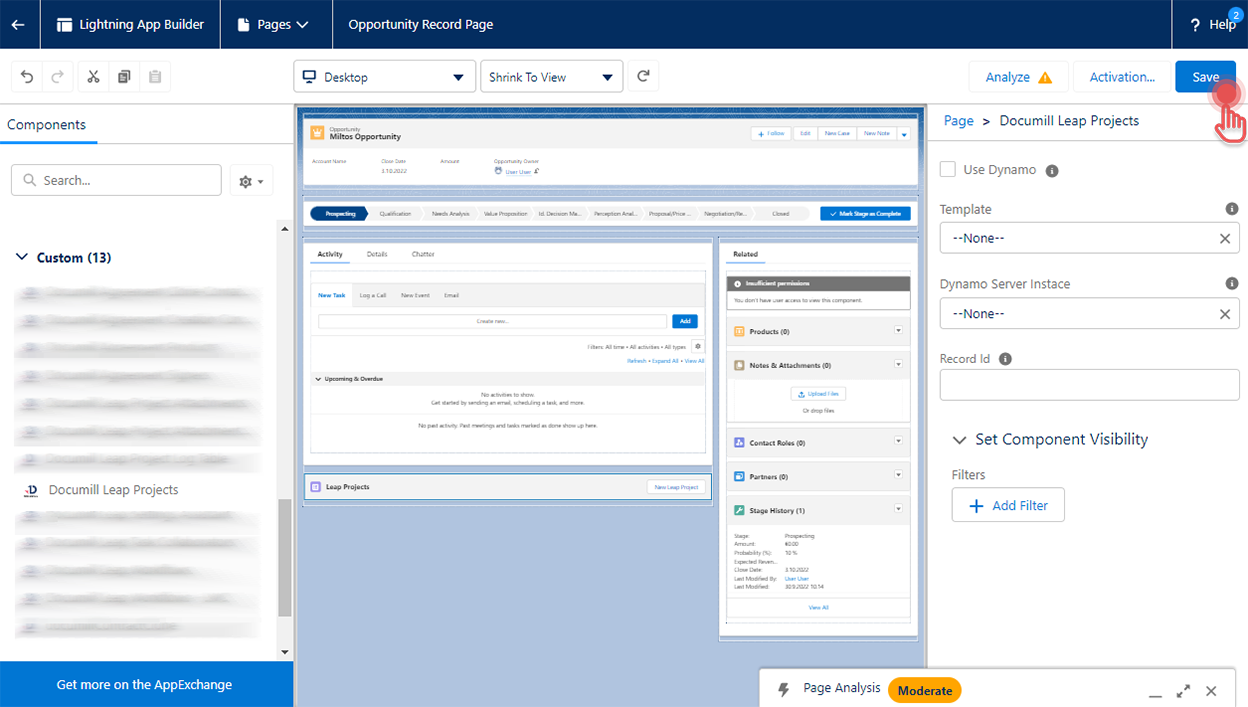Click the Documill Leap Projects component icon
Viewport: 1248px width, 707px height.
point(30,489)
